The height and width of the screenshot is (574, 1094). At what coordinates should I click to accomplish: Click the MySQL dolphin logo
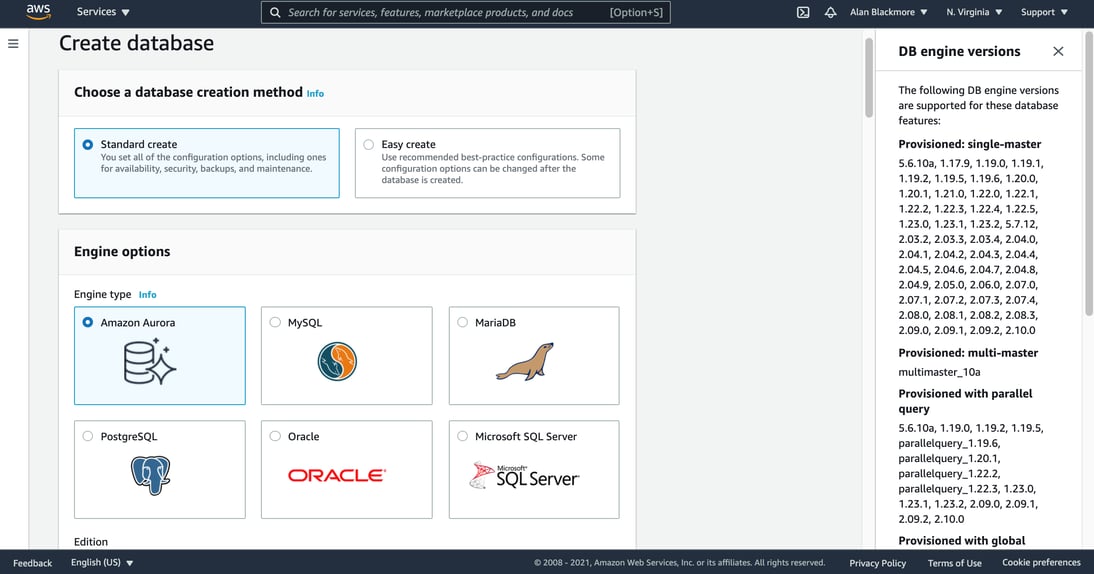coord(337,361)
